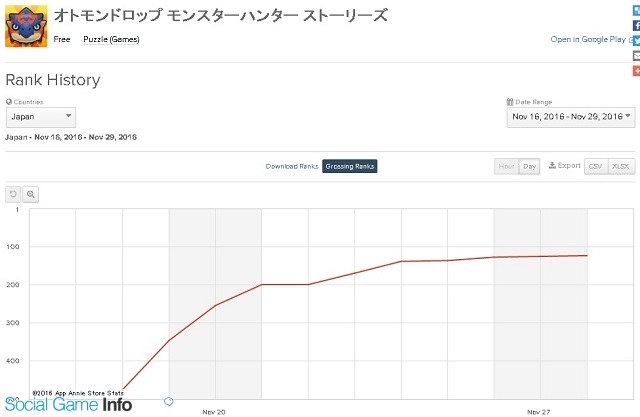Click the speech bubble event marker on the chart axis
Image resolution: width=640 pixels, height=417 pixels.
coord(169,402)
